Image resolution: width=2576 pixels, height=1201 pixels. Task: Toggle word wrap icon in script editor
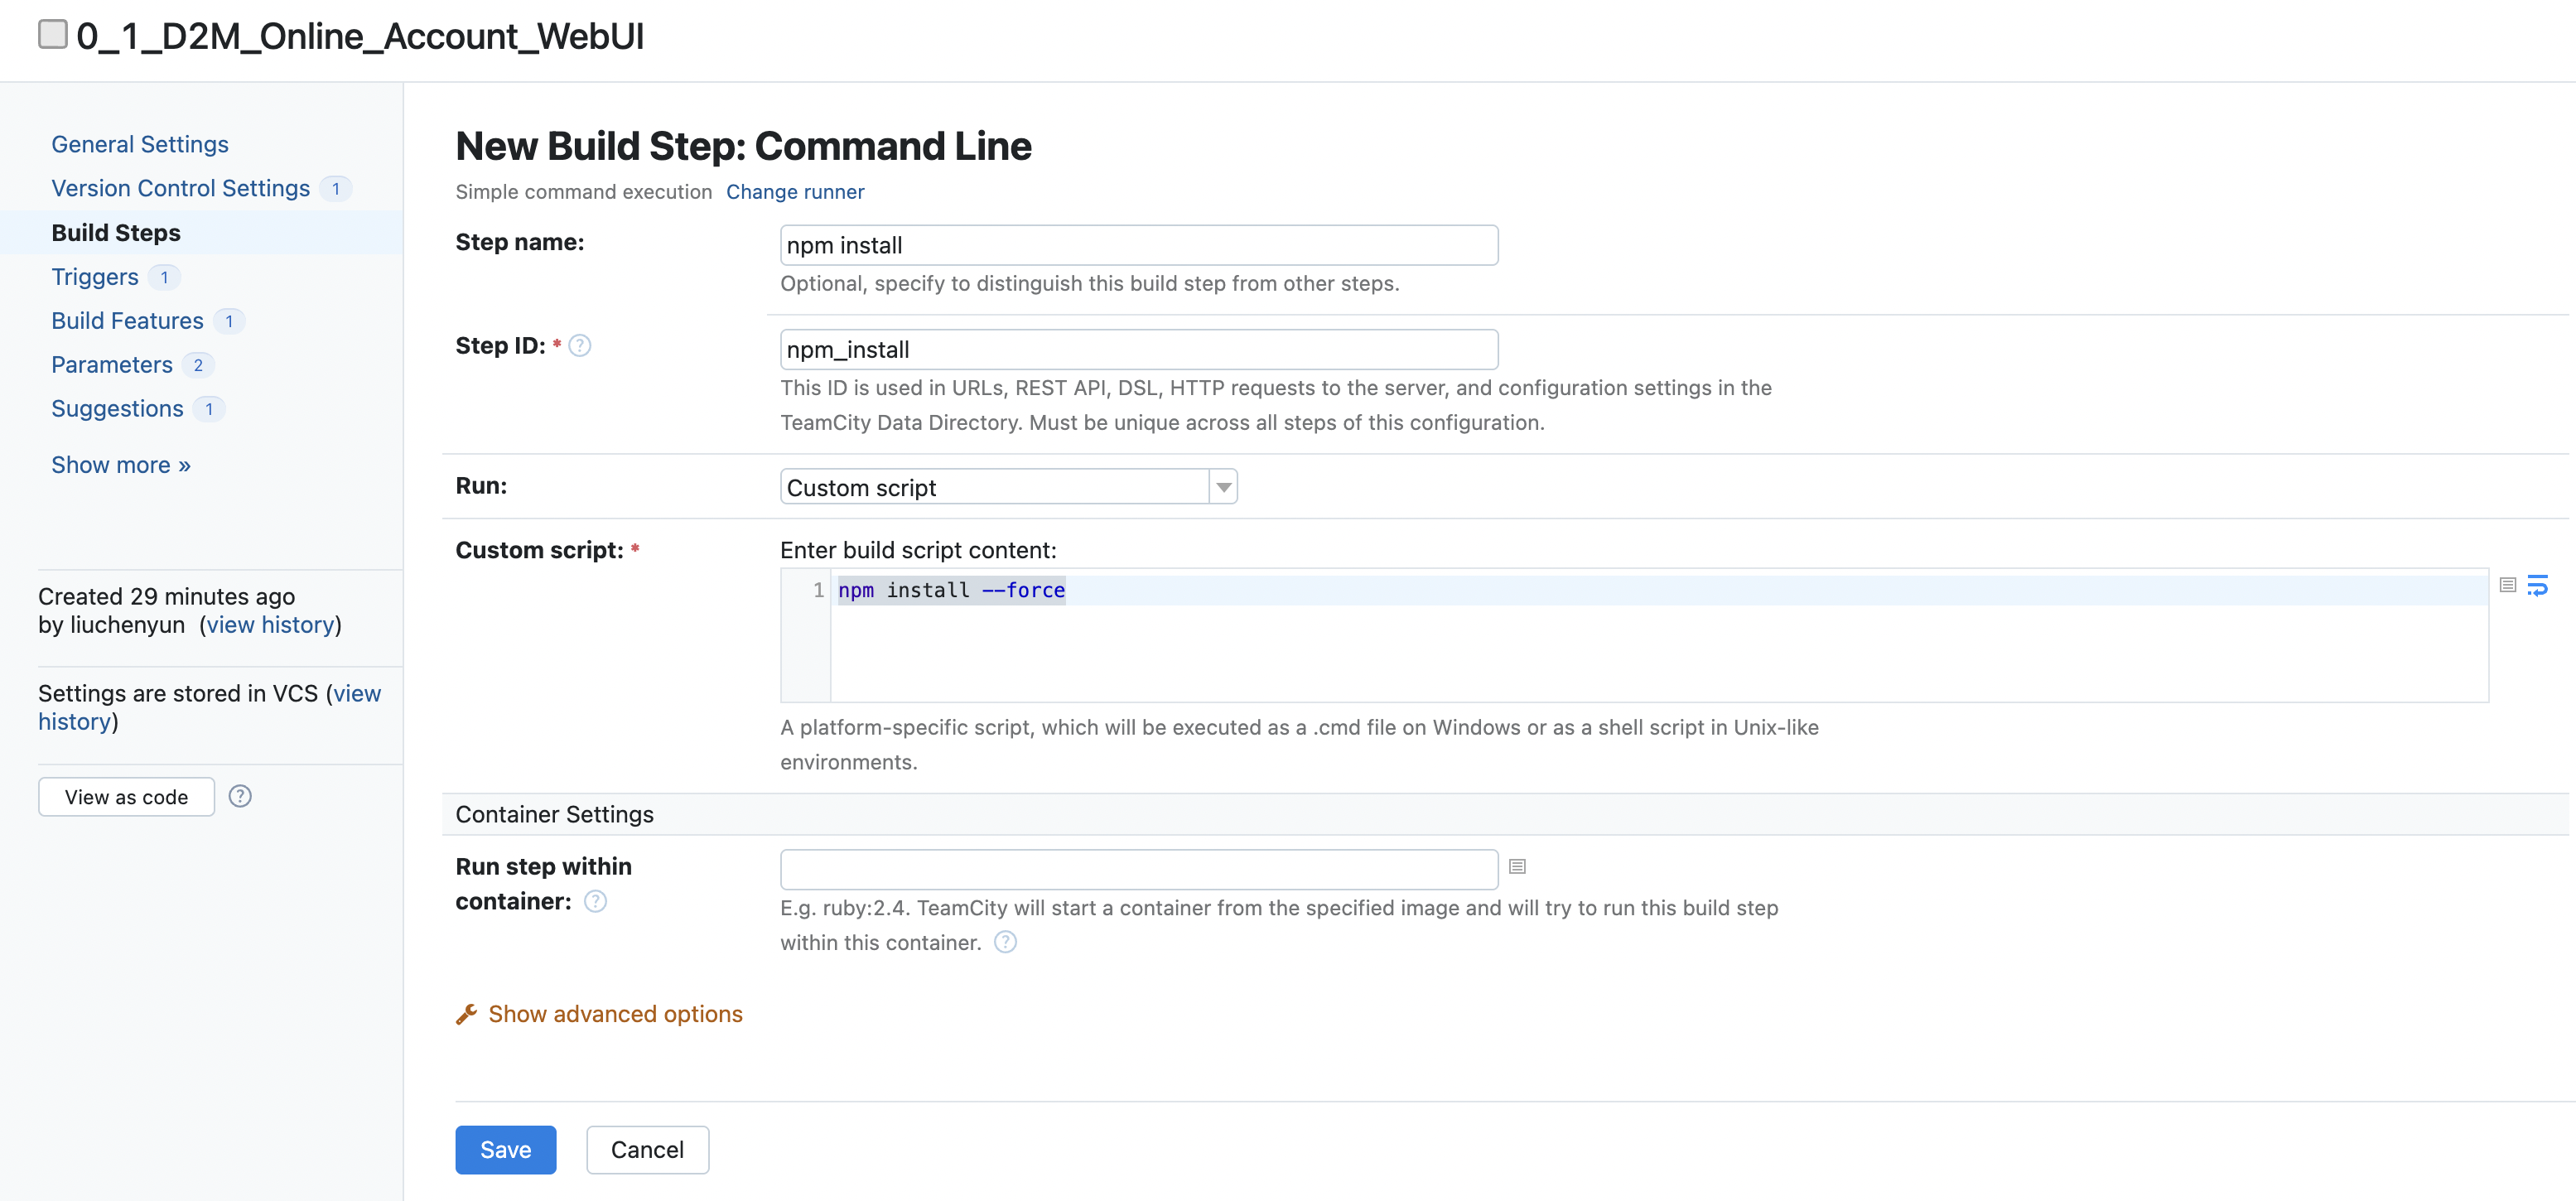point(2537,585)
